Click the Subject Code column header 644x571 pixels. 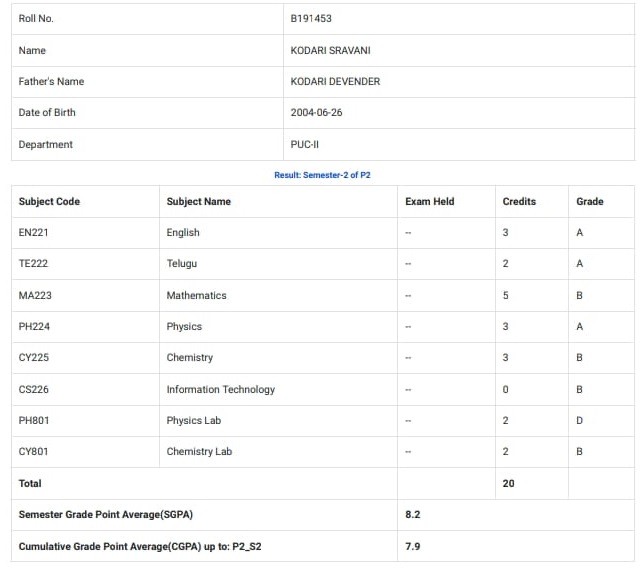(x=49, y=202)
